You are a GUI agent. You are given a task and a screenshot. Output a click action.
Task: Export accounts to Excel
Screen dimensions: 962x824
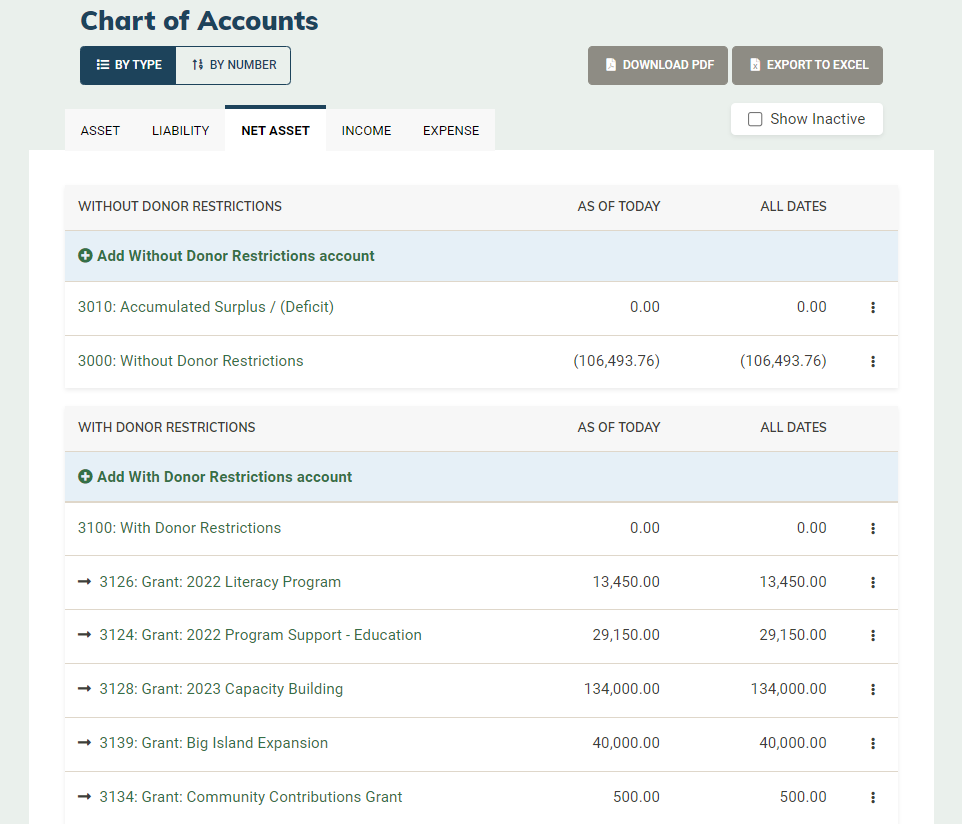(807, 65)
